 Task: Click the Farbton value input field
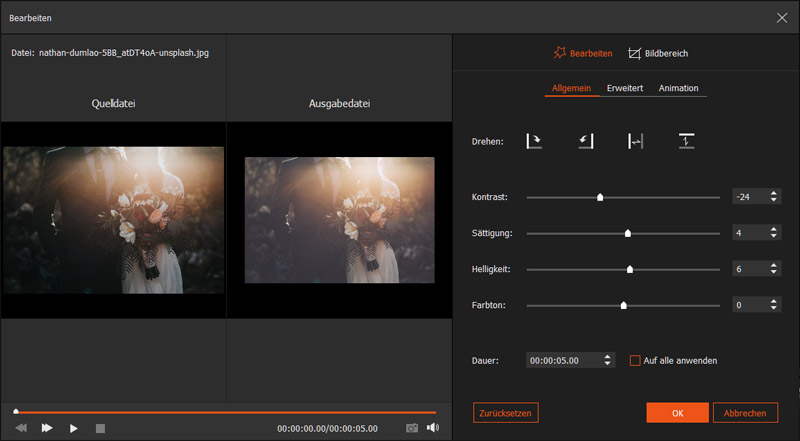[748, 305]
